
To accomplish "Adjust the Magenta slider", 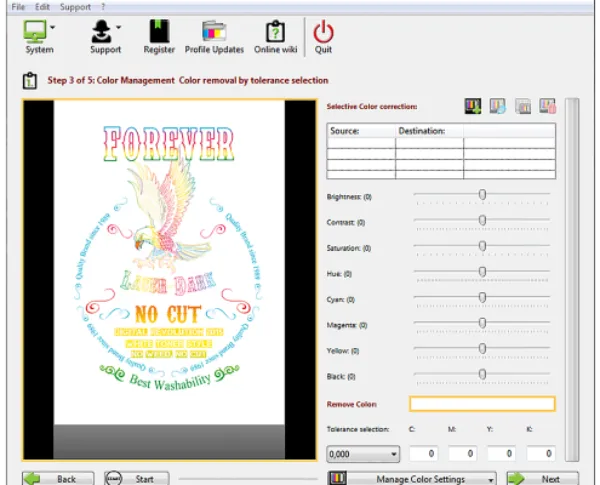I will pos(482,323).
